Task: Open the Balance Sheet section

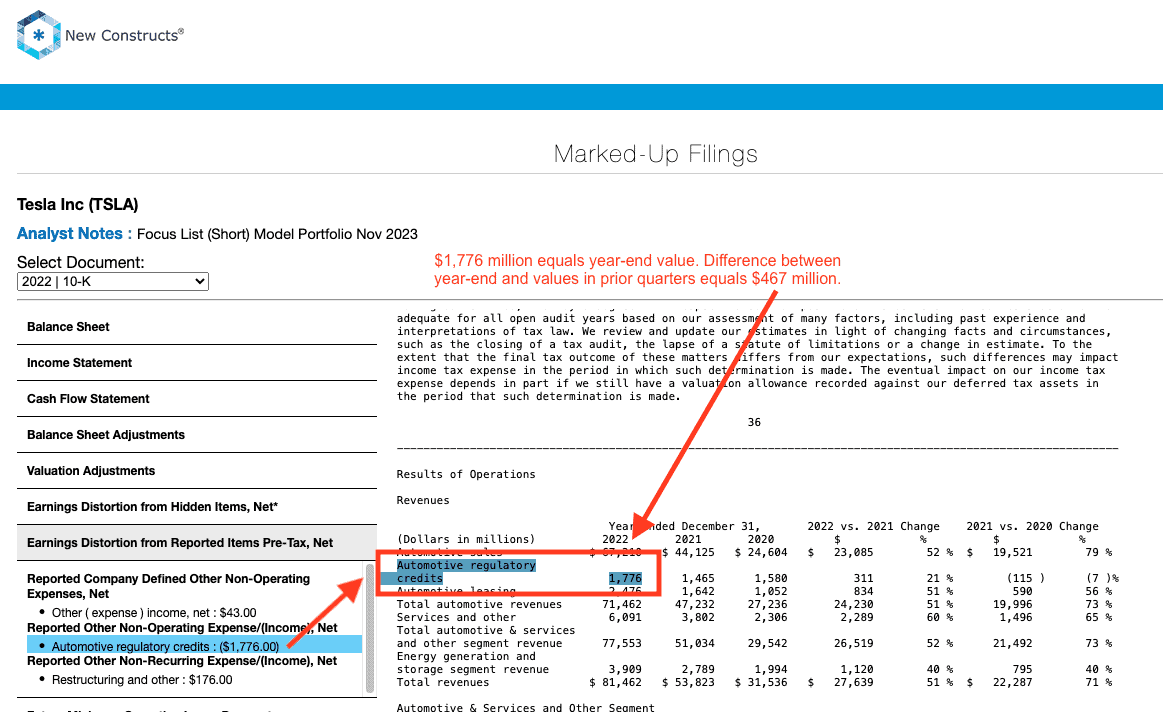Action: (197, 327)
